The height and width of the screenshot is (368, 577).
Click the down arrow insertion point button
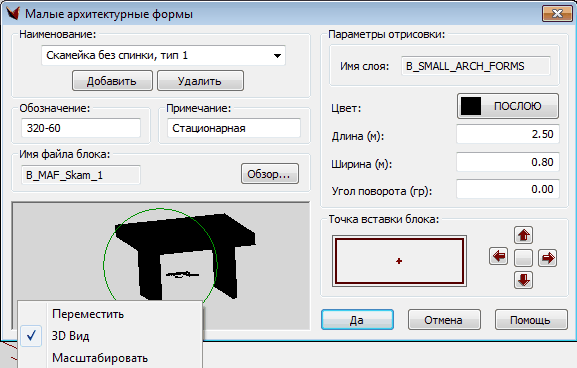coord(523,280)
